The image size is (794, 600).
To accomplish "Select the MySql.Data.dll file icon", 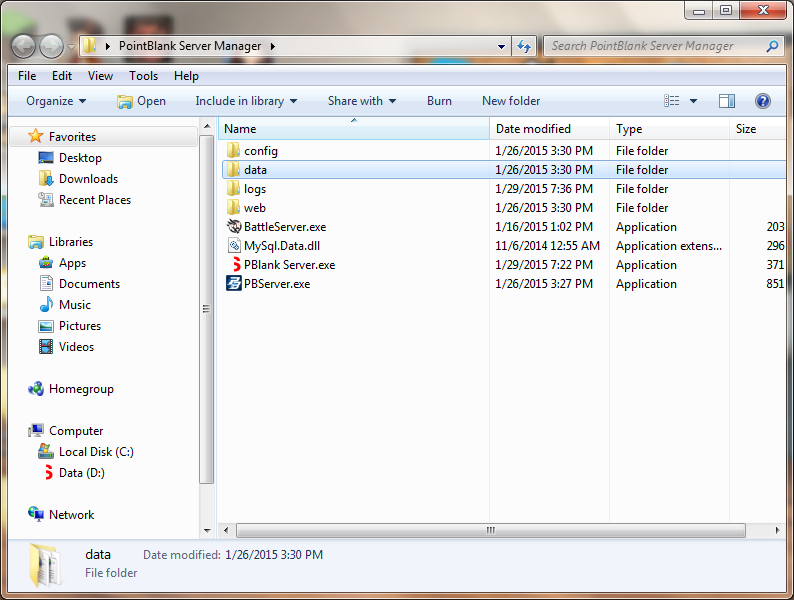I will (234, 246).
